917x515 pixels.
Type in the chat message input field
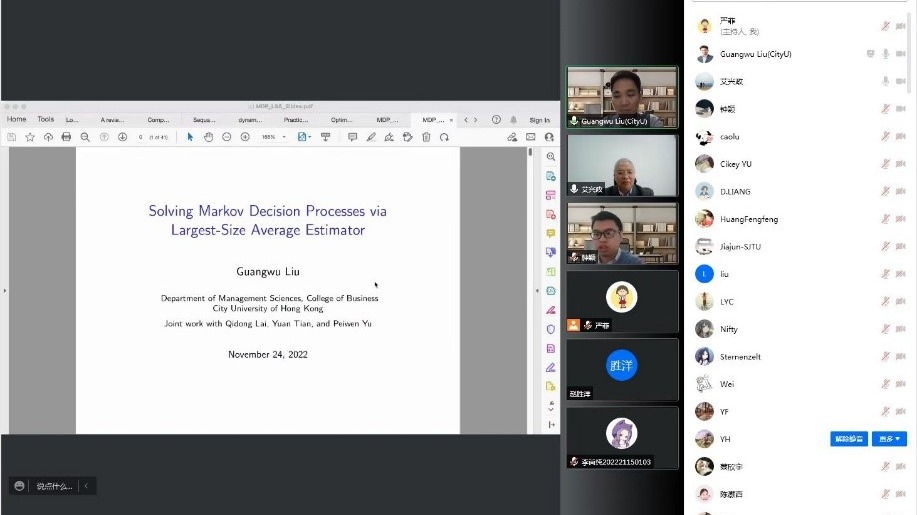(54, 486)
